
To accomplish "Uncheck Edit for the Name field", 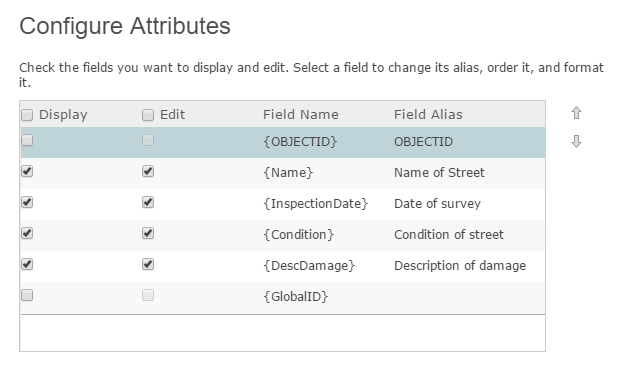I will 148,171.
